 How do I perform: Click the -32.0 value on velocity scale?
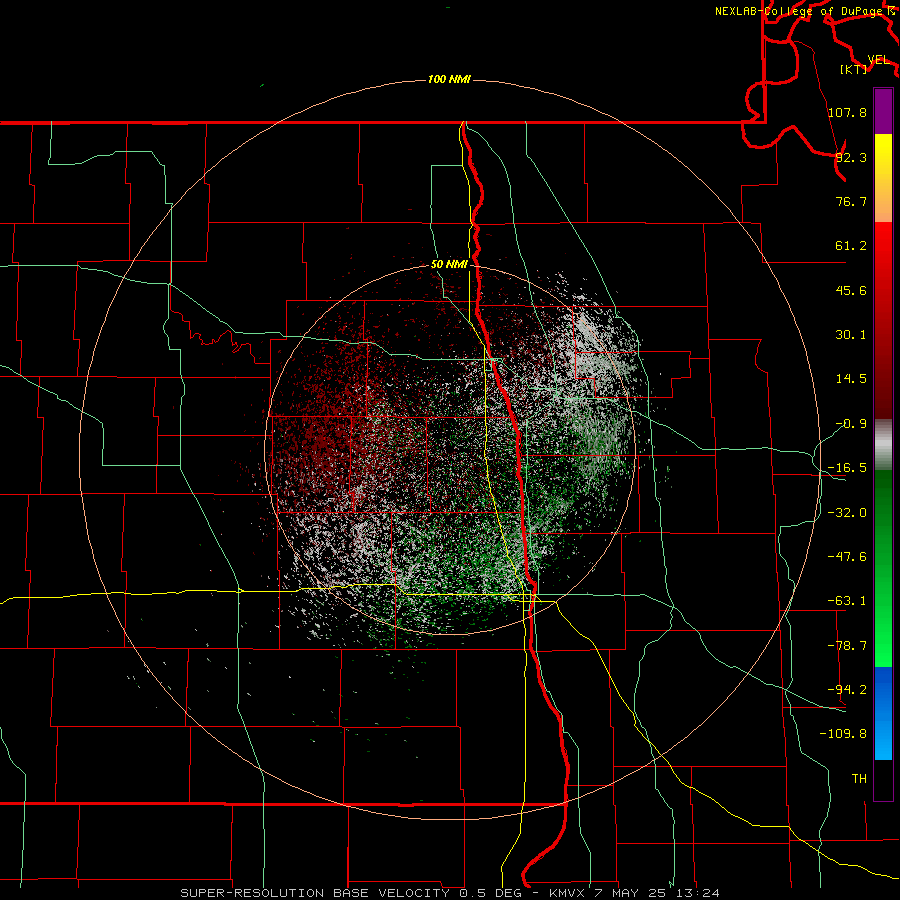[847, 513]
